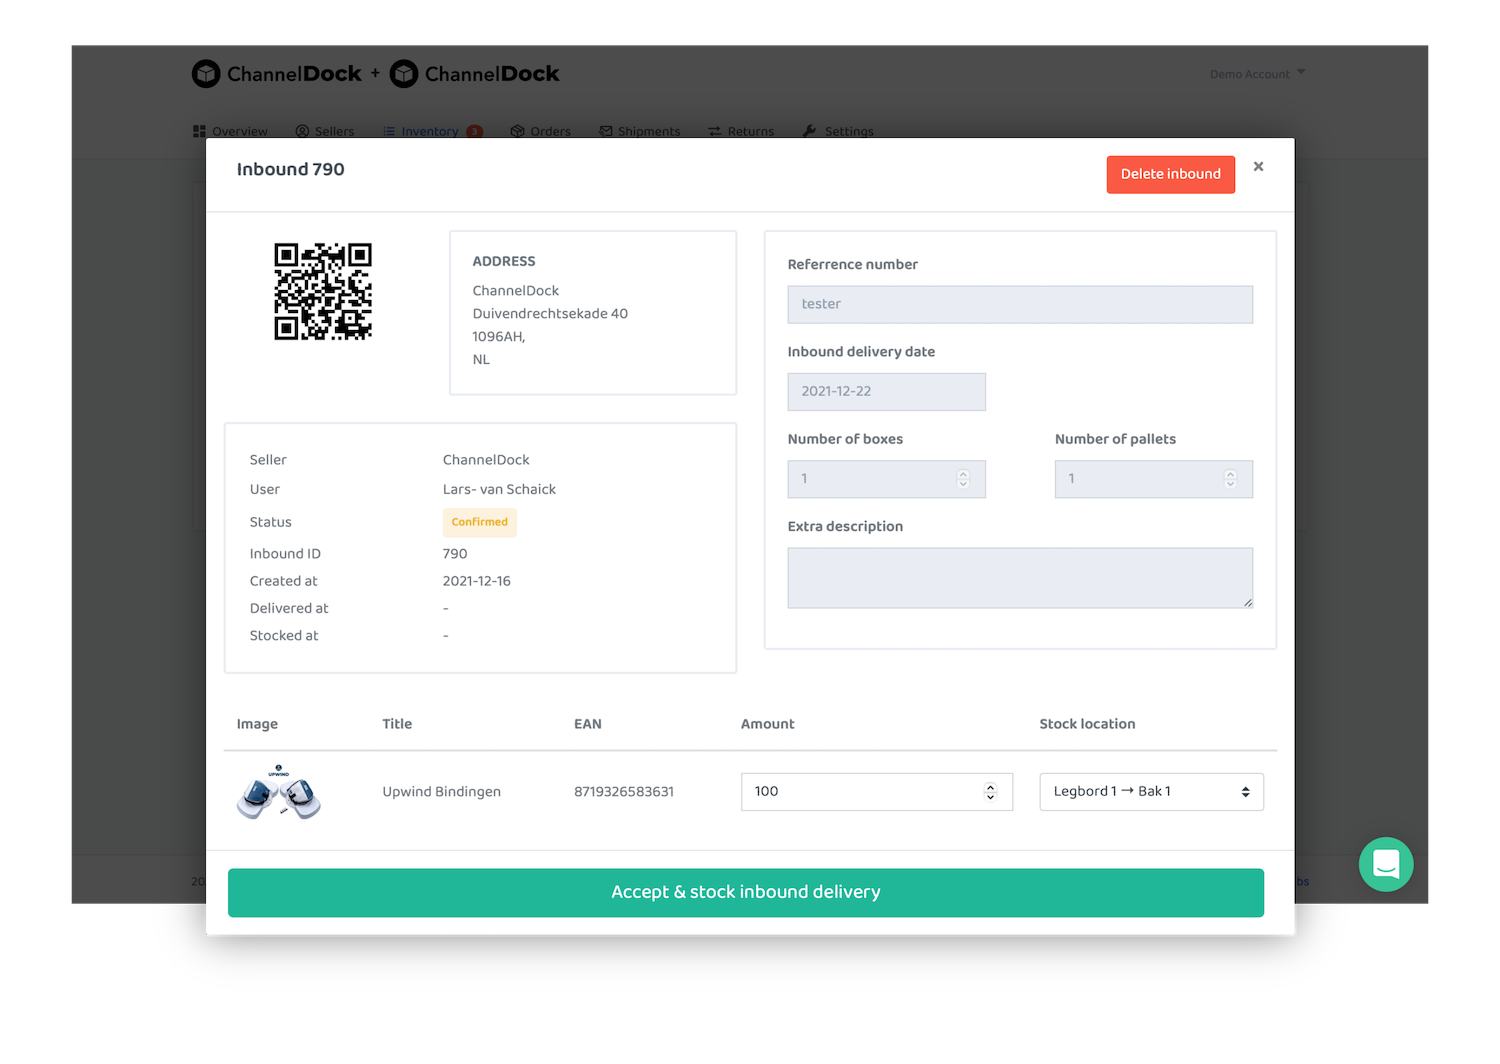This screenshot has height=1064, width=1500.
Task: Click the Delete inbound button
Action: (1170, 174)
